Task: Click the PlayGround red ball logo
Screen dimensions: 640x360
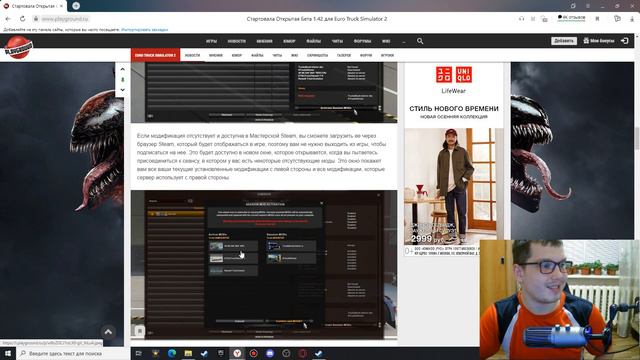Action: click(x=18, y=48)
